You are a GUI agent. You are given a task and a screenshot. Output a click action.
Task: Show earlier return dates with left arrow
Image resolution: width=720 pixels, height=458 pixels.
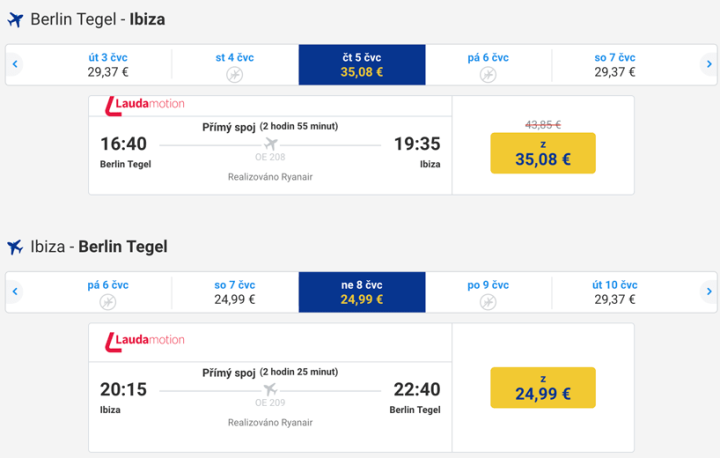(x=14, y=292)
